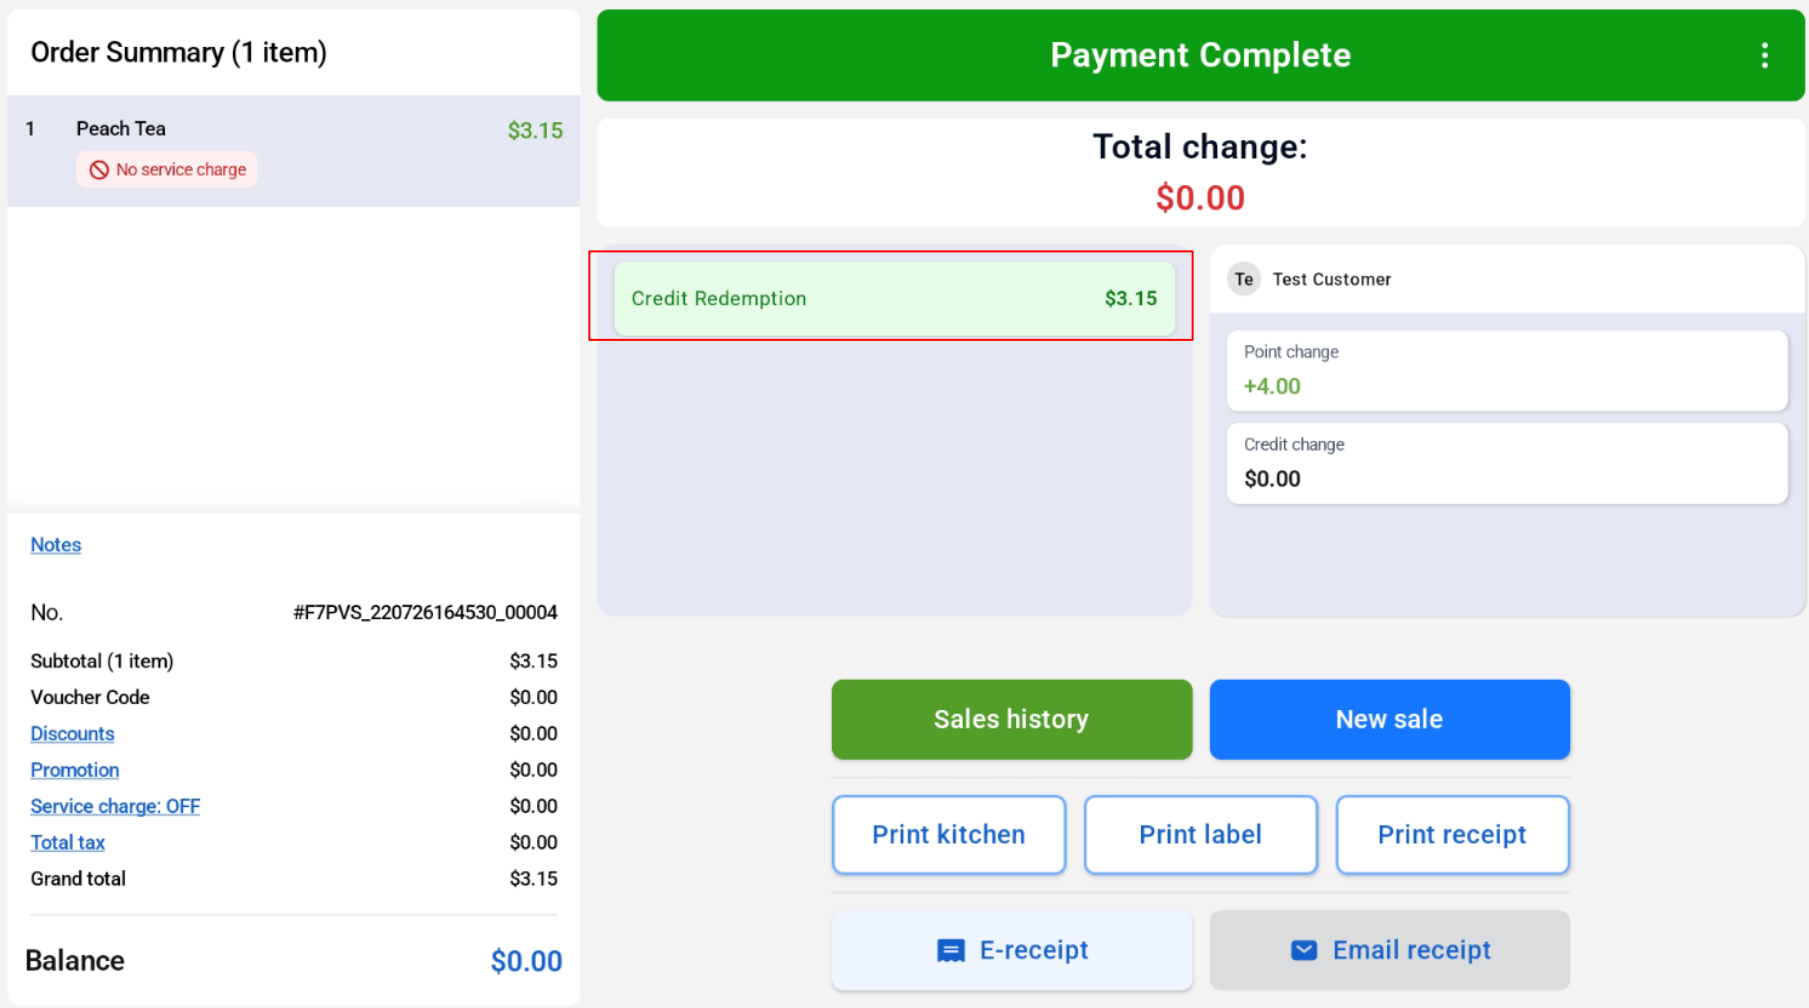Image resolution: width=1809 pixels, height=1008 pixels.
Task: Select the Credit Redemption payment row
Action: coord(894,298)
